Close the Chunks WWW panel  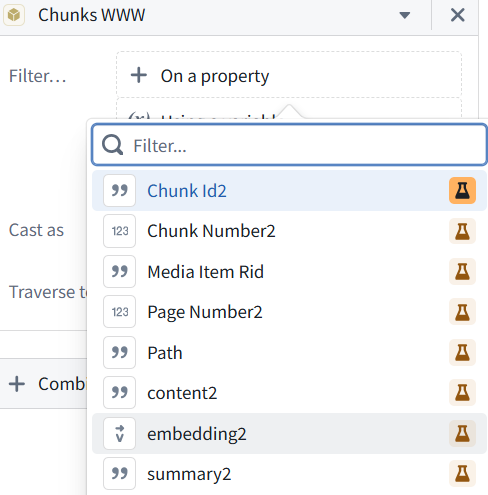[x=458, y=15]
